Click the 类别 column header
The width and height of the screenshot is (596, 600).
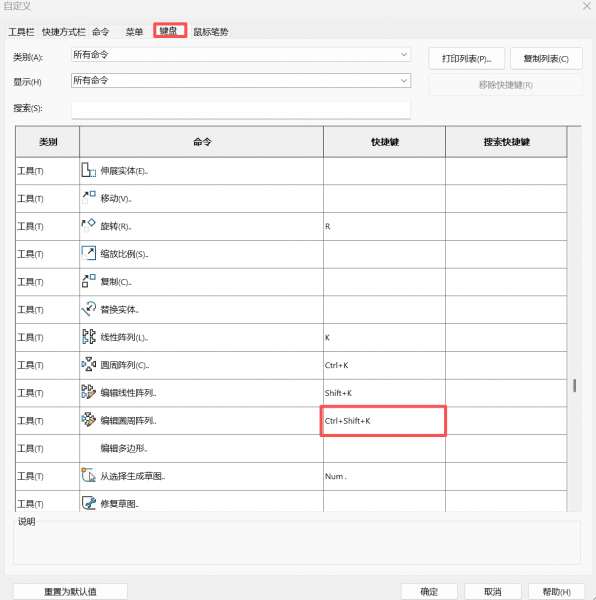48,142
